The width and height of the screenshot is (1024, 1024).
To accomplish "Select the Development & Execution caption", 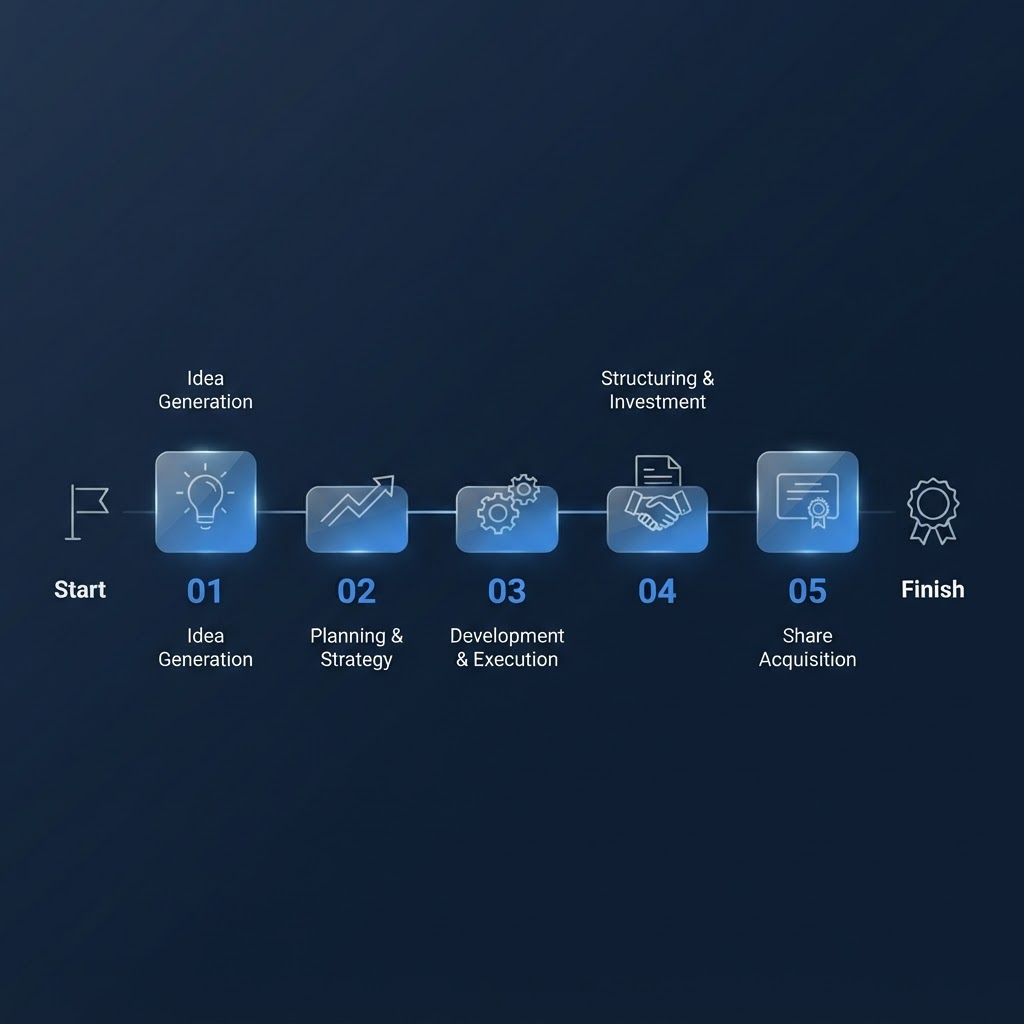I will (x=507, y=648).
